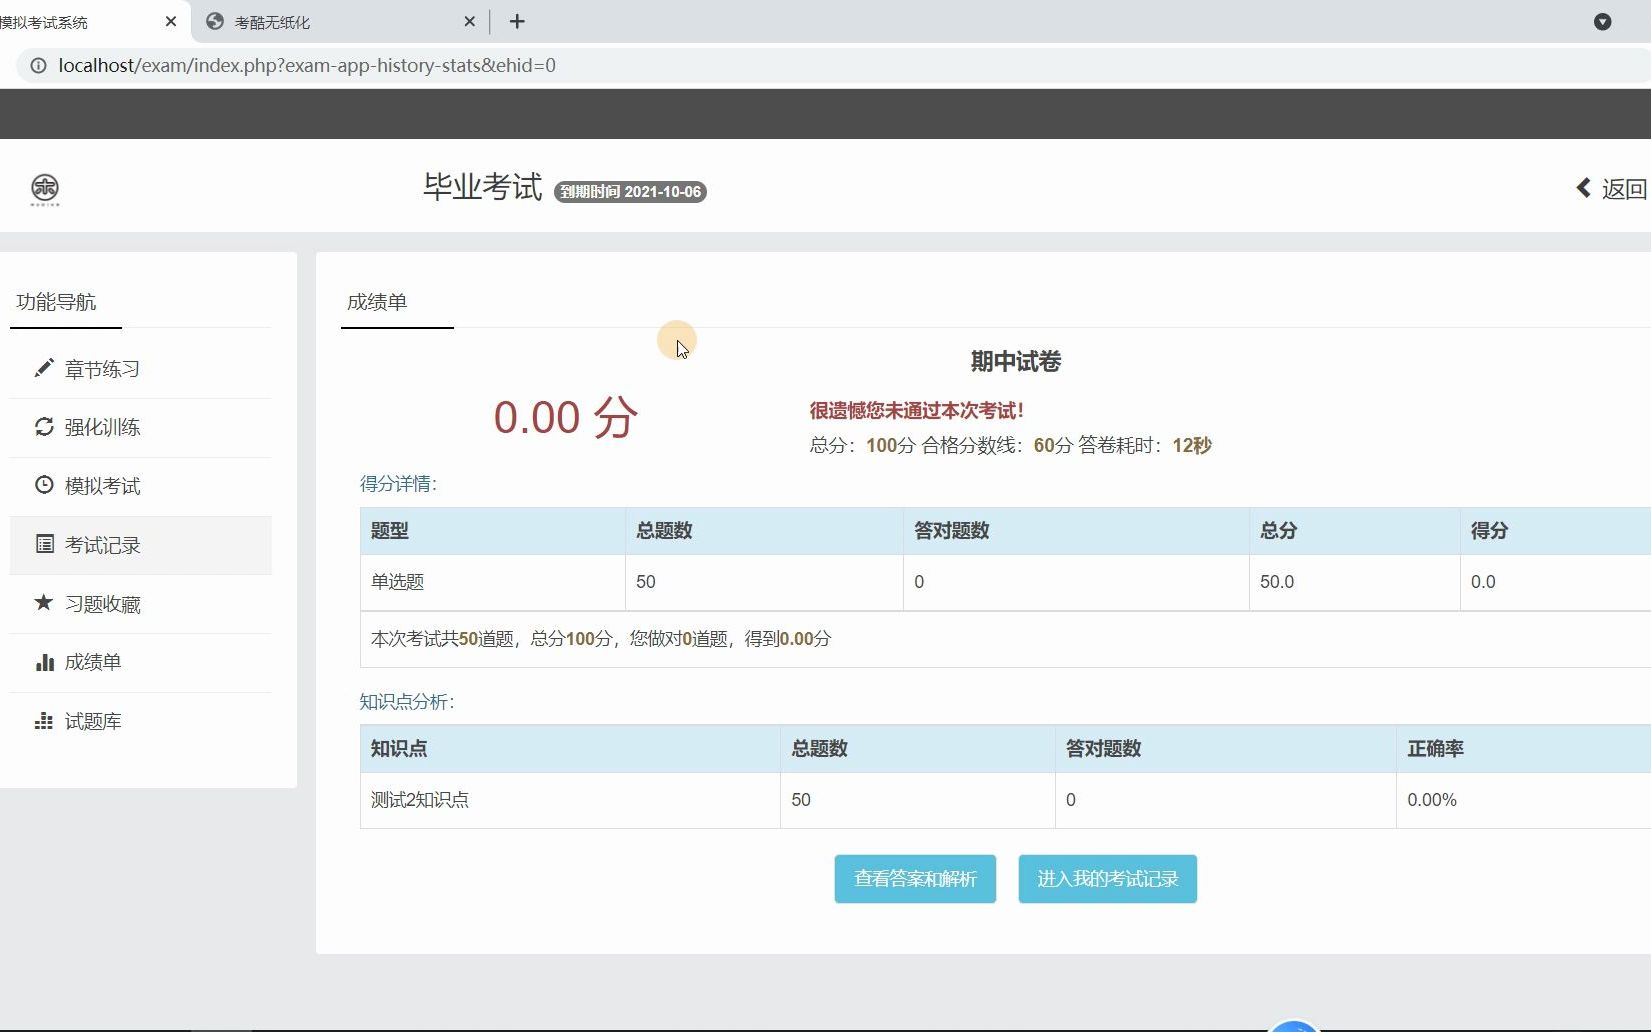Click the star icon beside 习题收藏
The height and width of the screenshot is (1032, 1651).
click(x=44, y=602)
